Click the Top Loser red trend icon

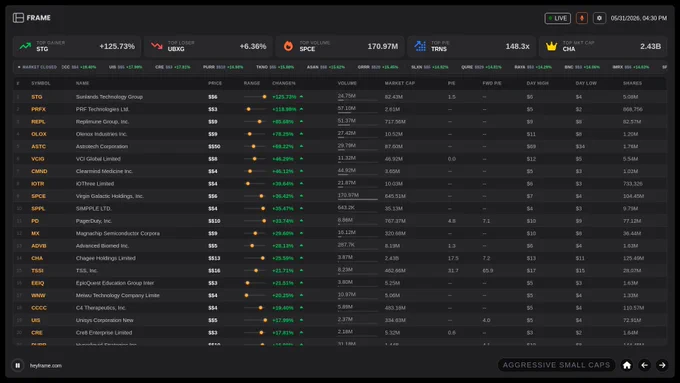coord(157,46)
